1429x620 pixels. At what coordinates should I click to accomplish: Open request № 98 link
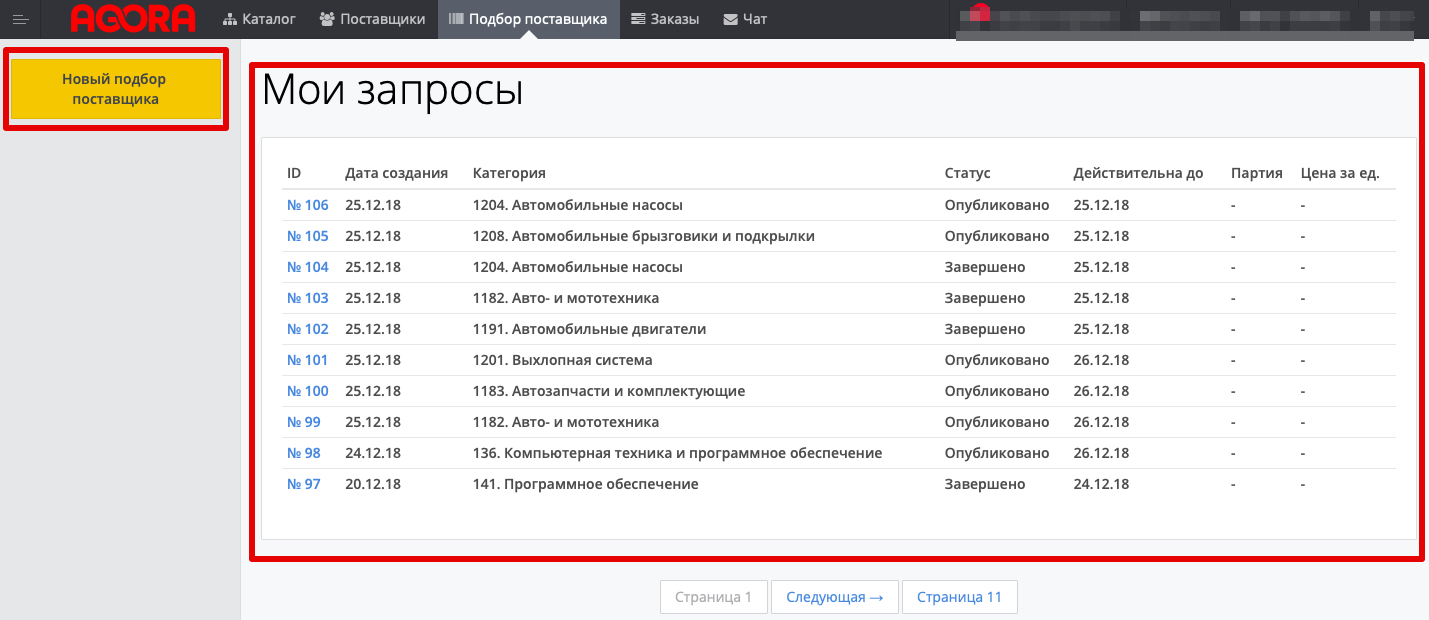click(303, 453)
